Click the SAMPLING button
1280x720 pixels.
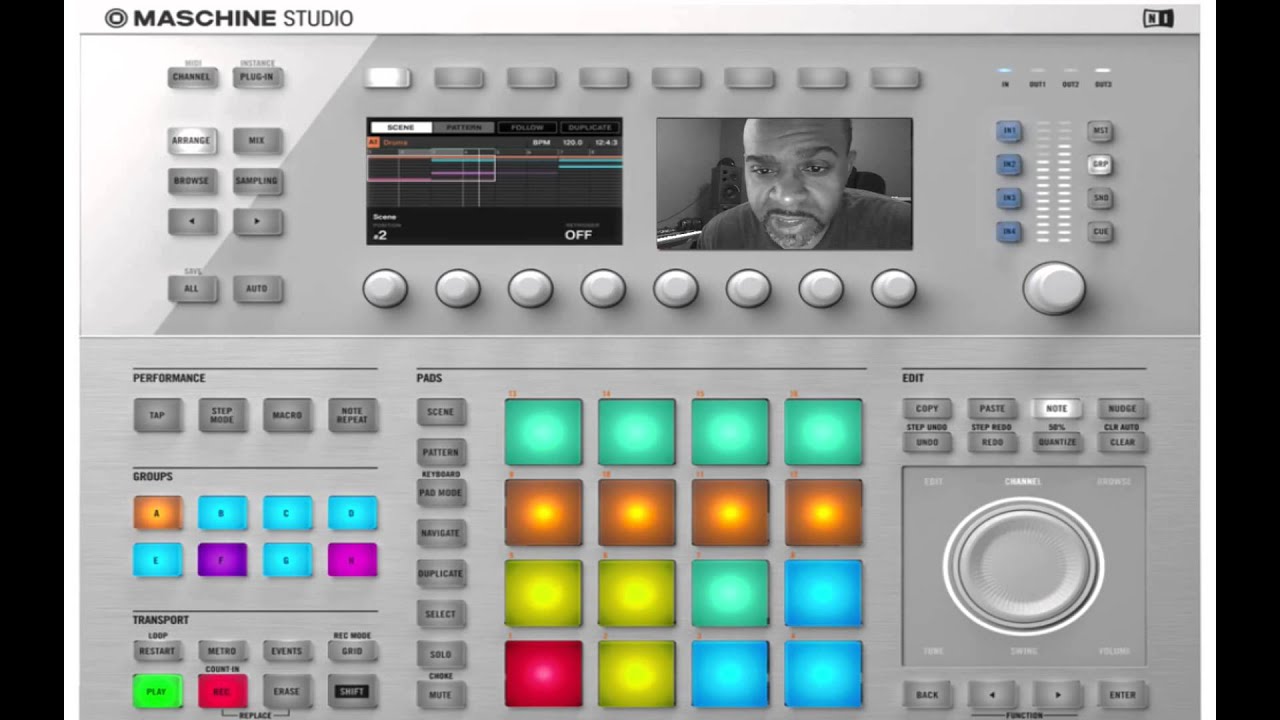257,181
